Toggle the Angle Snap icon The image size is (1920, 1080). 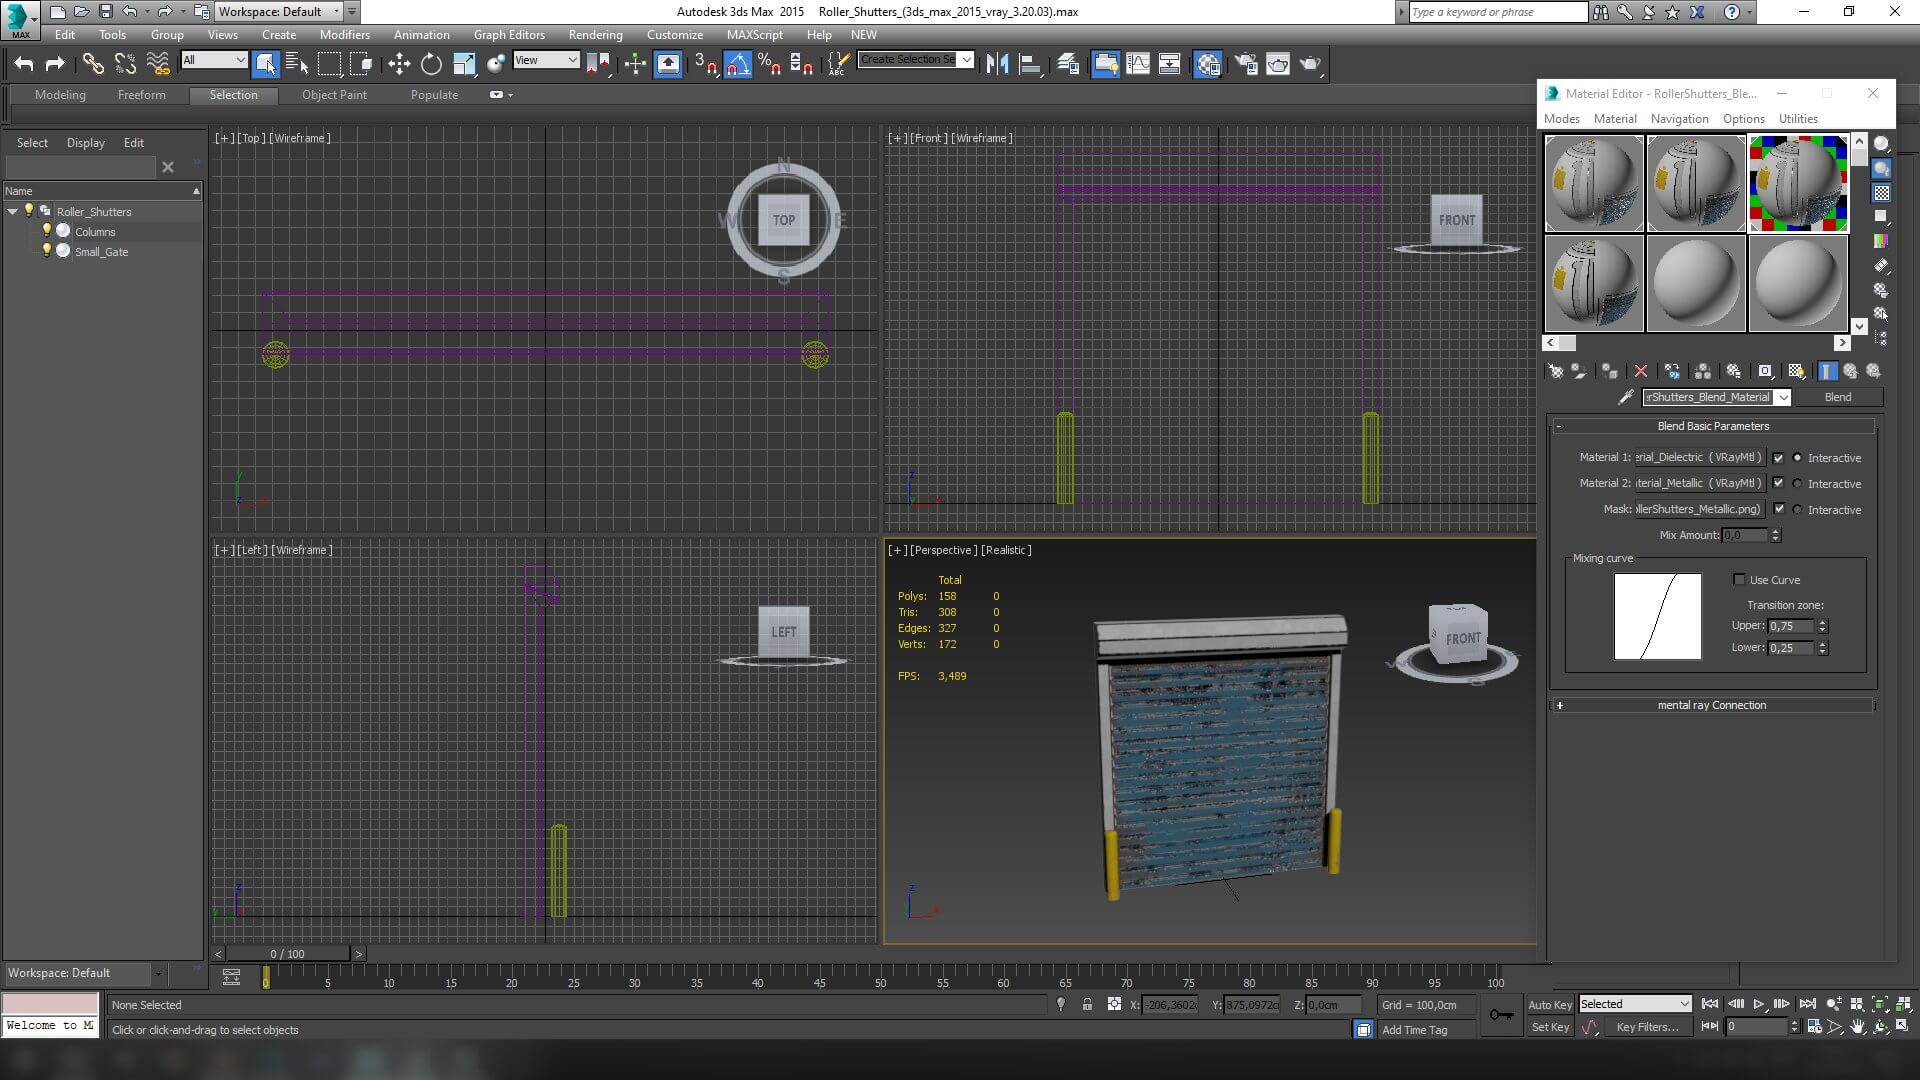pyautogui.click(x=737, y=64)
